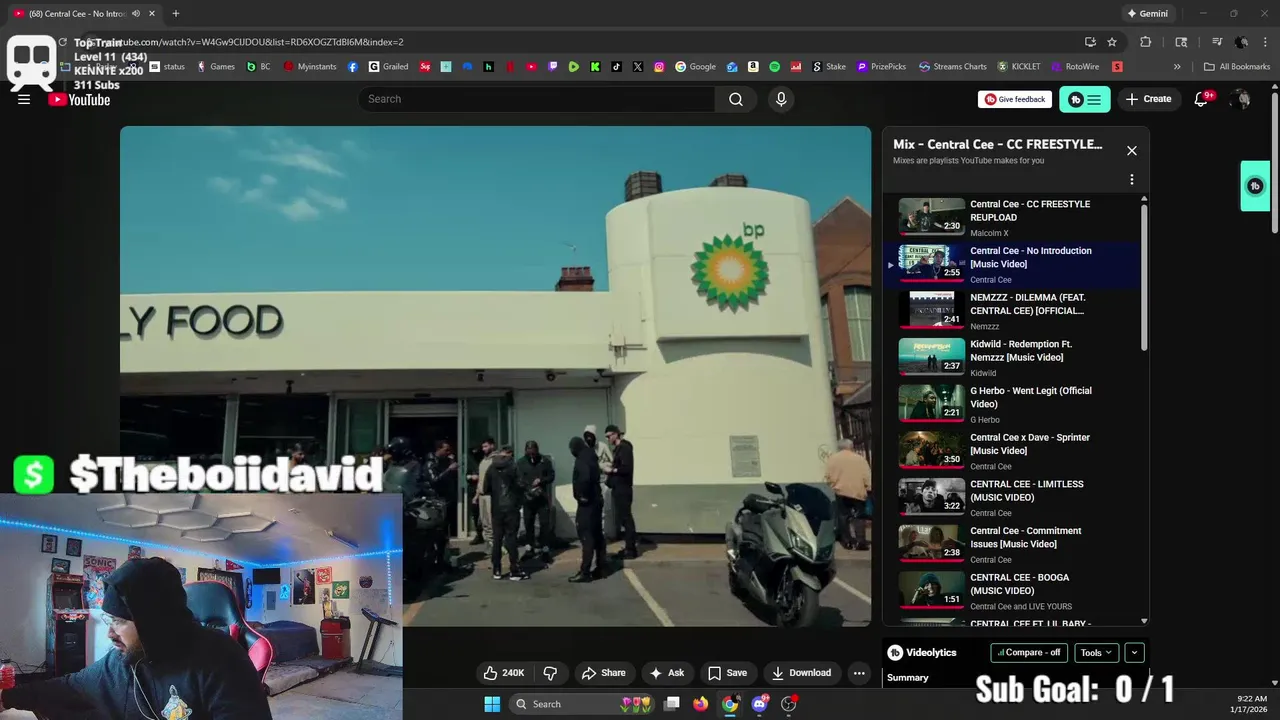Open the Myinstants bookmark
Screen dimensions: 1280x720
(x=312, y=67)
